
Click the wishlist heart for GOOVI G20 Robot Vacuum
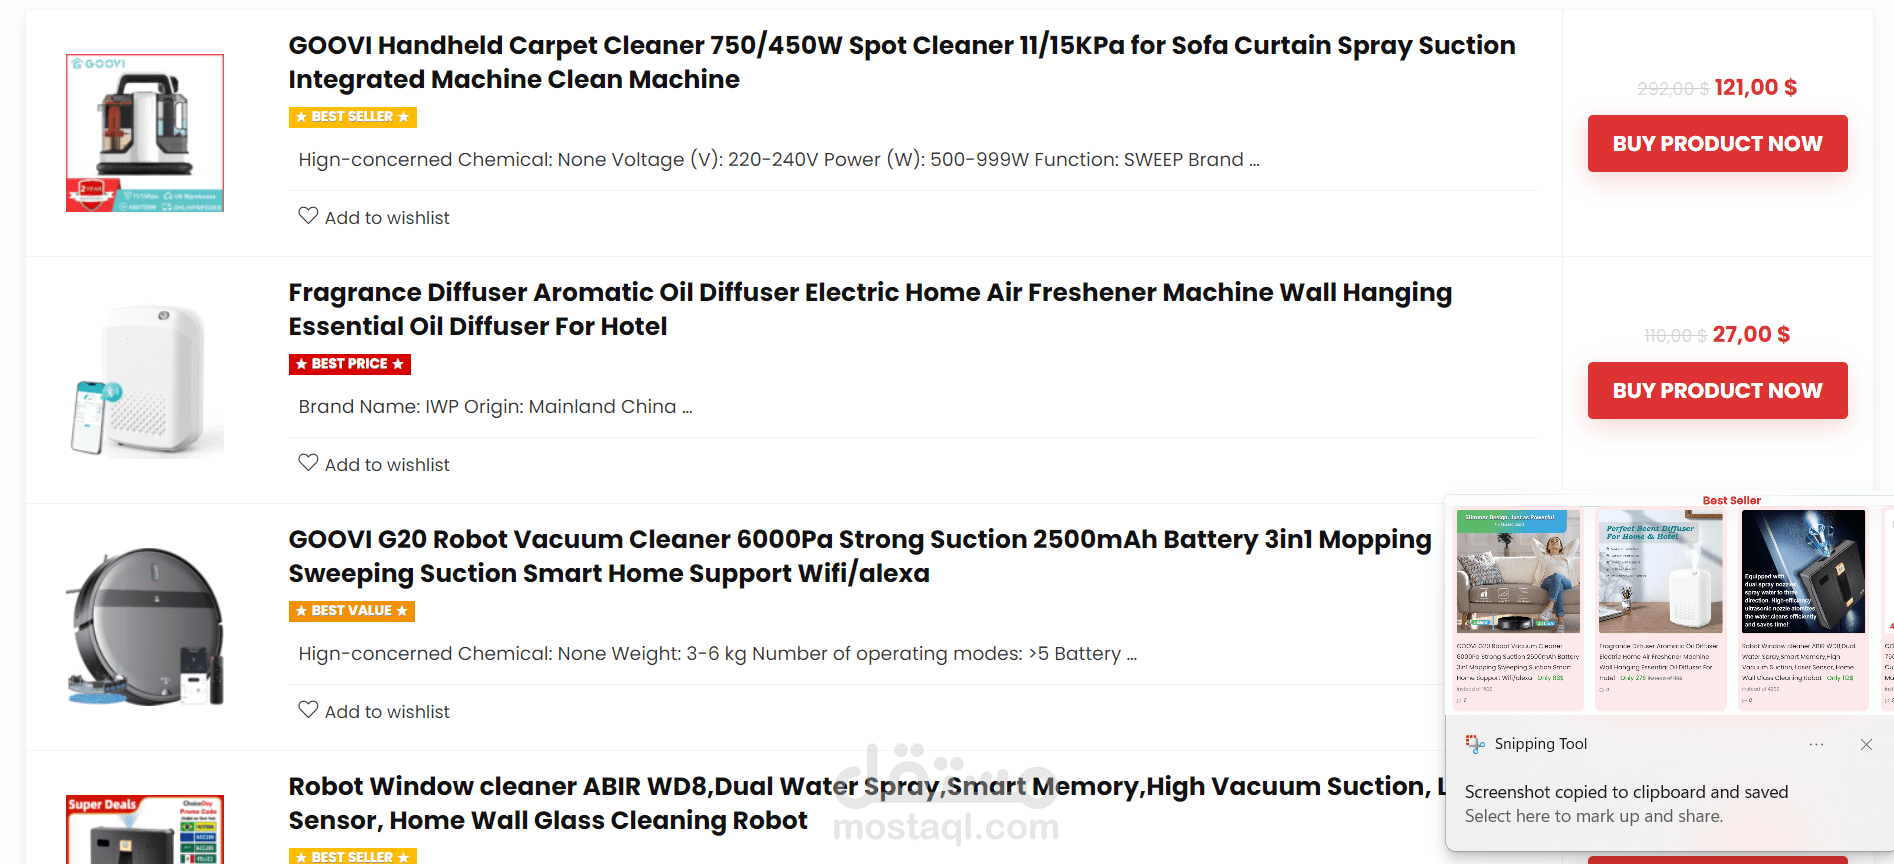click(x=308, y=710)
